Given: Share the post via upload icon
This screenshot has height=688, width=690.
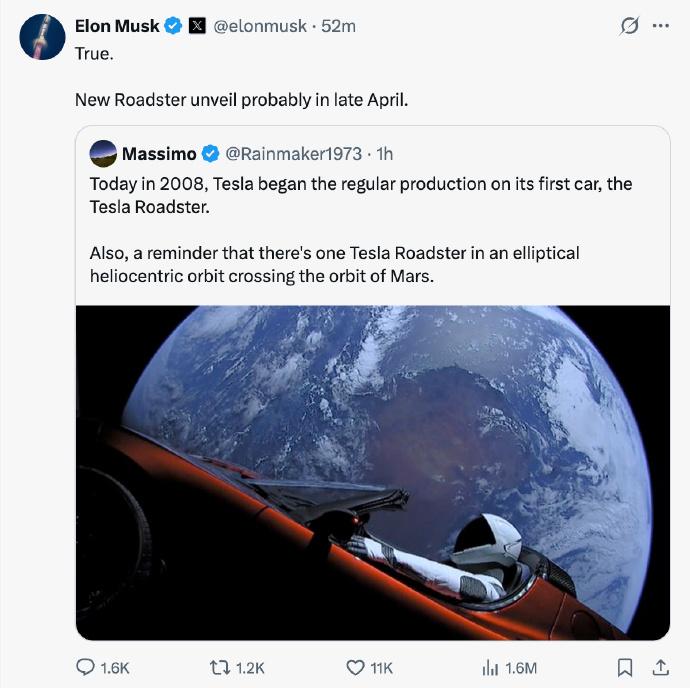Looking at the screenshot, I should tap(660, 666).
